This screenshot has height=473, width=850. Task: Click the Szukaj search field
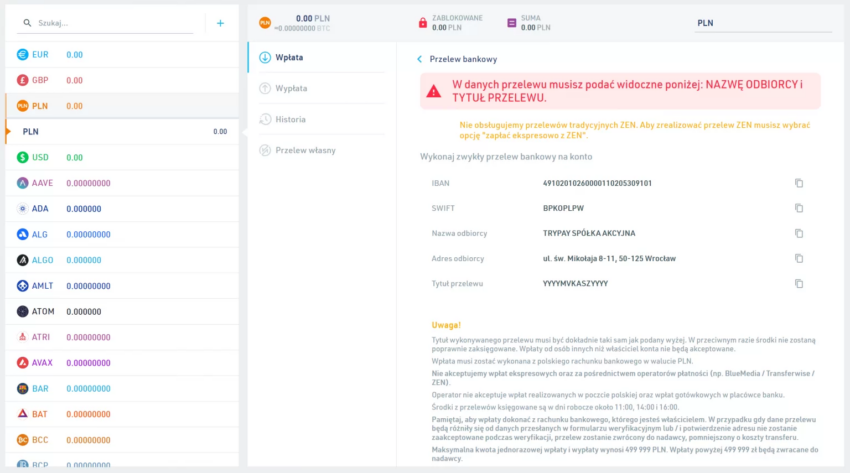106,23
